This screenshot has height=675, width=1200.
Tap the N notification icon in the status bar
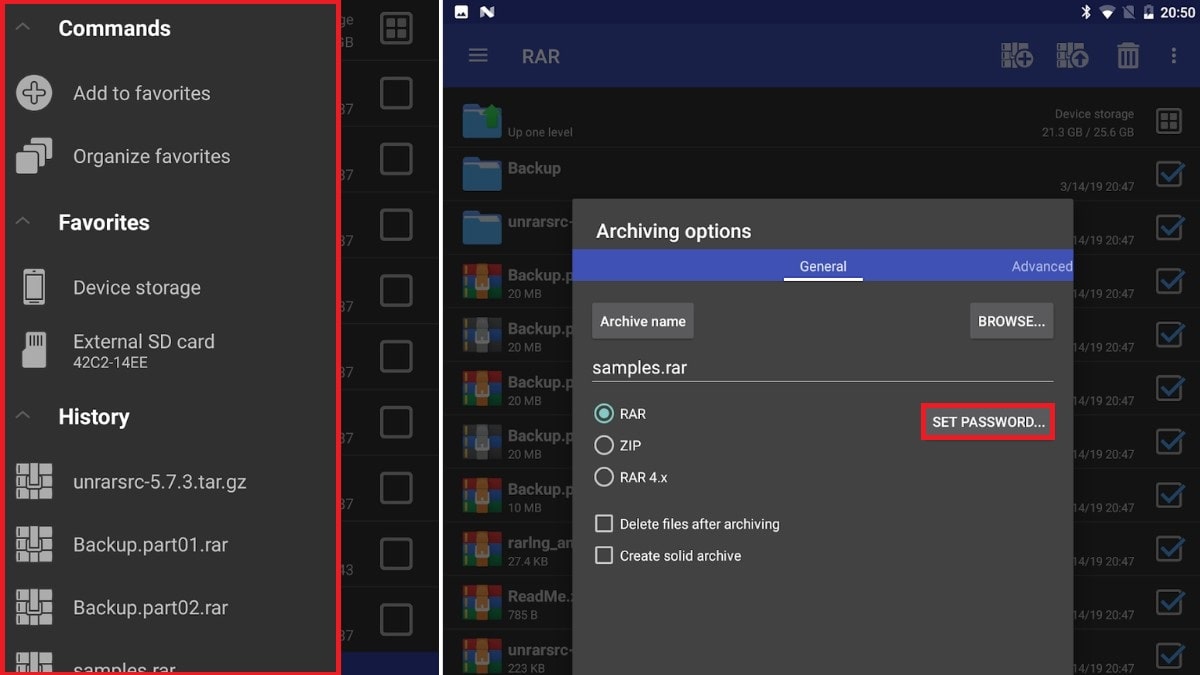(487, 12)
